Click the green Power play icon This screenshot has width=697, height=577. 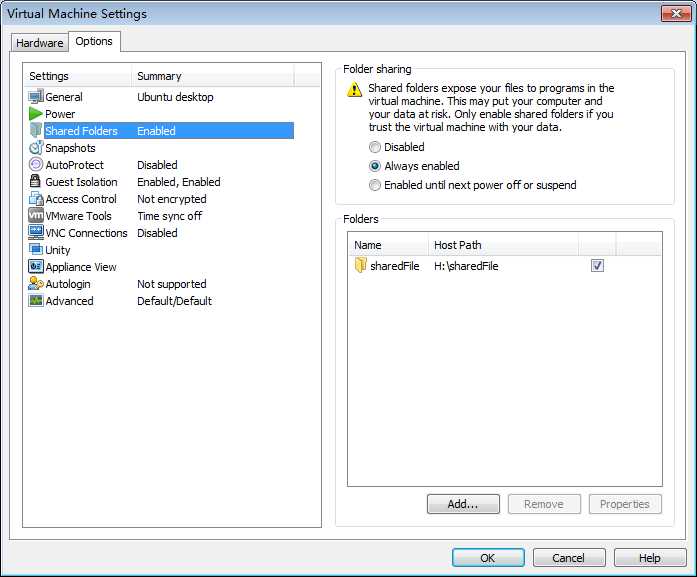pos(36,114)
